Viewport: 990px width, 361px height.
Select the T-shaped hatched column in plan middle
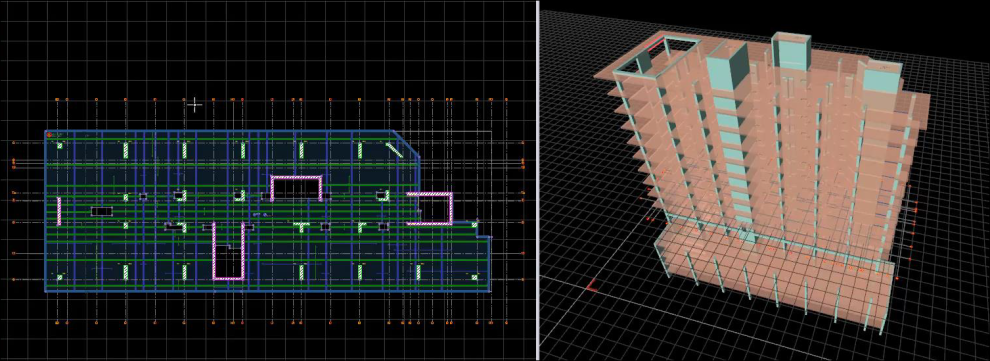[x=302, y=226]
